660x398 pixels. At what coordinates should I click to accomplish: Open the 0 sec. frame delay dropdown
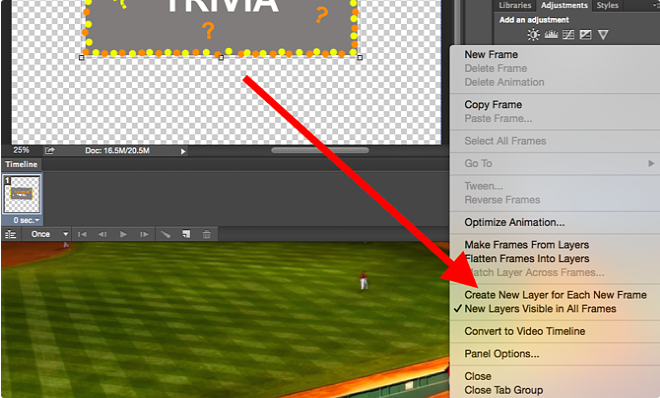(x=26, y=220)
